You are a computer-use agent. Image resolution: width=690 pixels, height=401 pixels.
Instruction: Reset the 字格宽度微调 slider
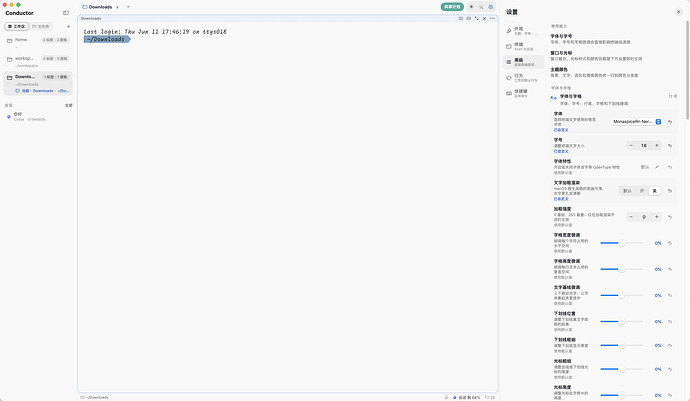[x=670, y=243]
